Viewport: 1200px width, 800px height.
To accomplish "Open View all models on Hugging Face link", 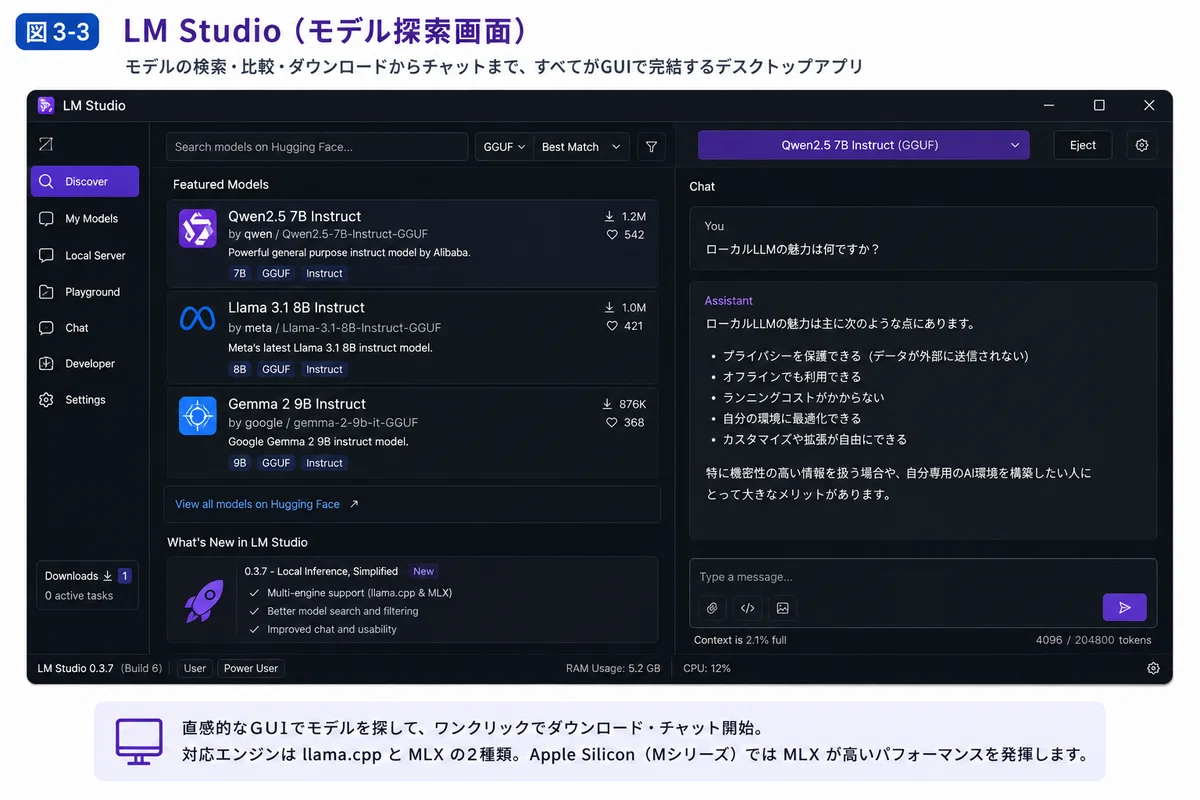I will pyautogui.click(x=258, y=504).
